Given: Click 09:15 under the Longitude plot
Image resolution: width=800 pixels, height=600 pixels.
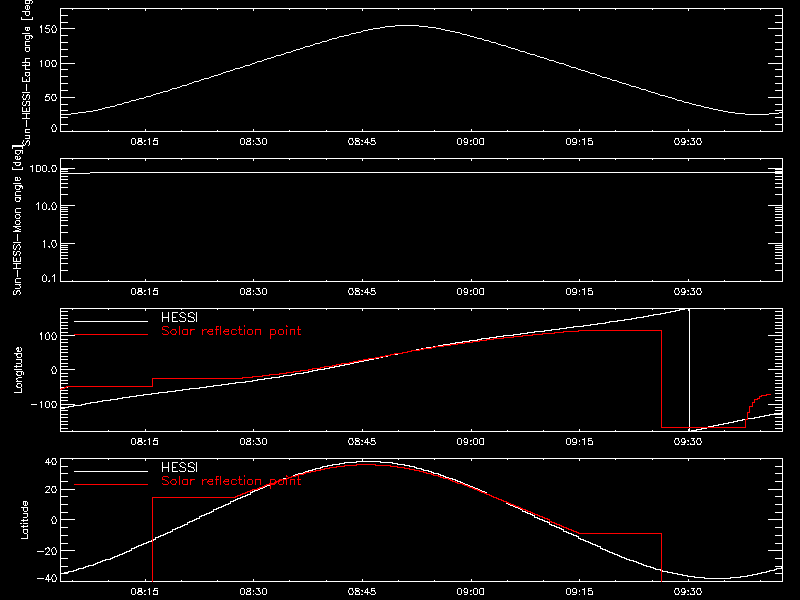Looking at the screenshot, I should 579,441.
